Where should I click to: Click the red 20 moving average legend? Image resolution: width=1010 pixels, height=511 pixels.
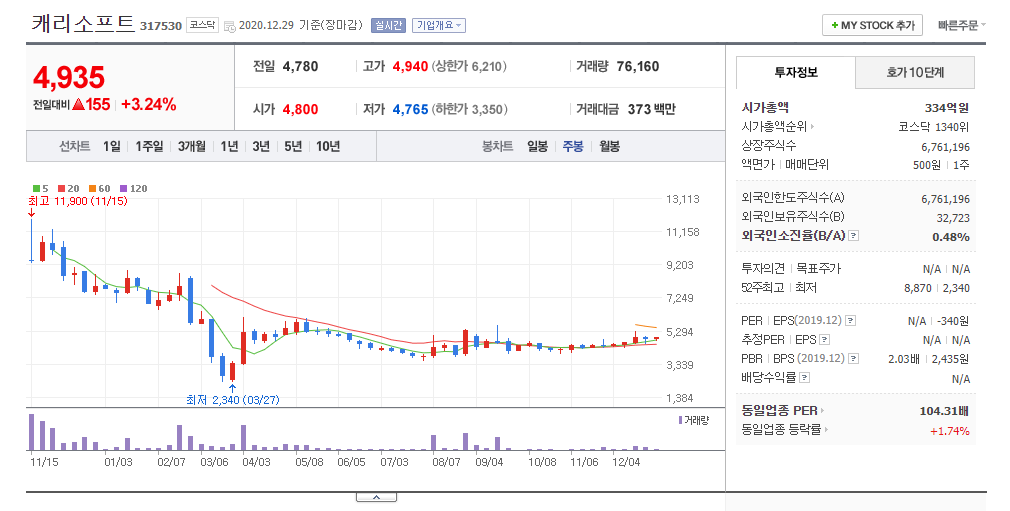(x=68, y=189)
